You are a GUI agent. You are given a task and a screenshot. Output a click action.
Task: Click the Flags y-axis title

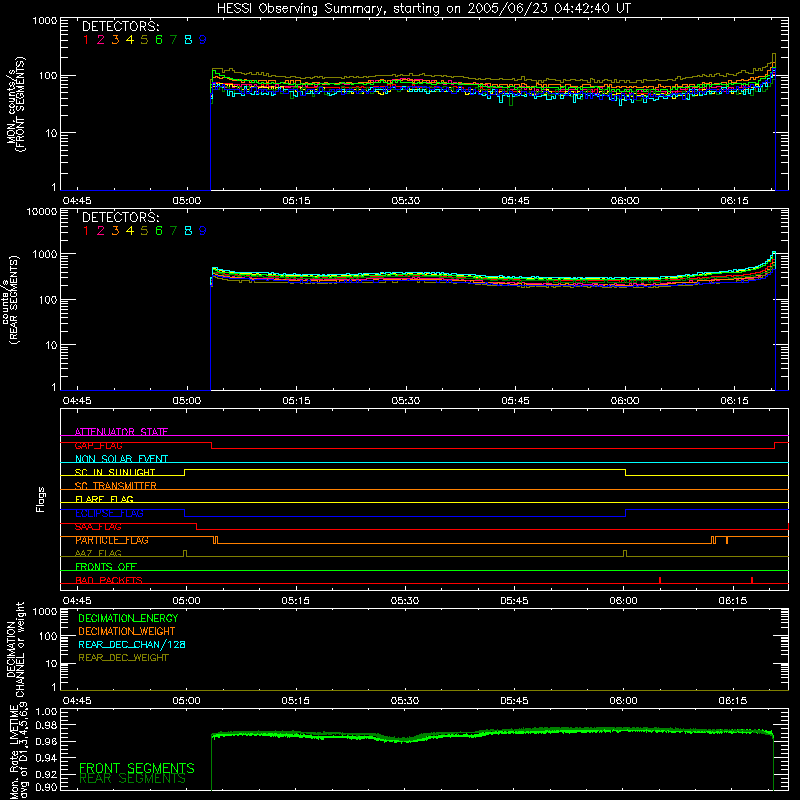(x=41, y=499)
